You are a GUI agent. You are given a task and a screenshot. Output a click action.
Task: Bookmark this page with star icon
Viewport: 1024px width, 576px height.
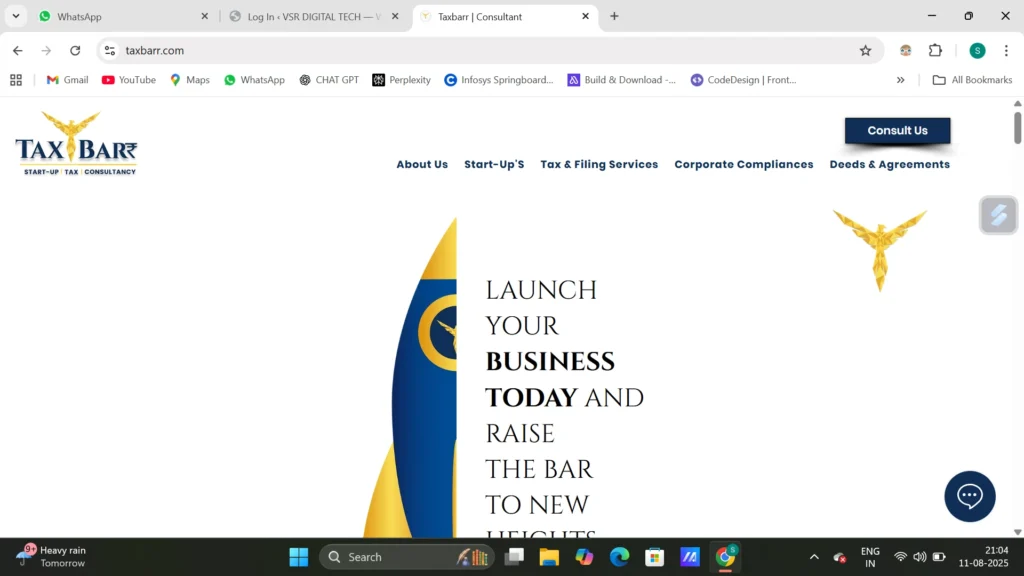pos(865,51)
